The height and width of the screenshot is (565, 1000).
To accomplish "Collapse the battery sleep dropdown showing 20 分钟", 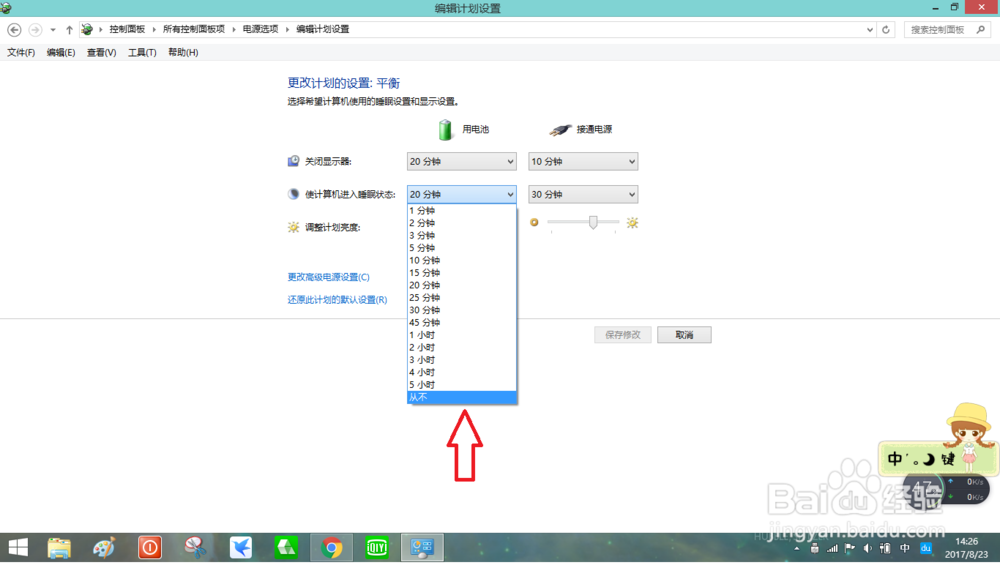I will point(461,194).
